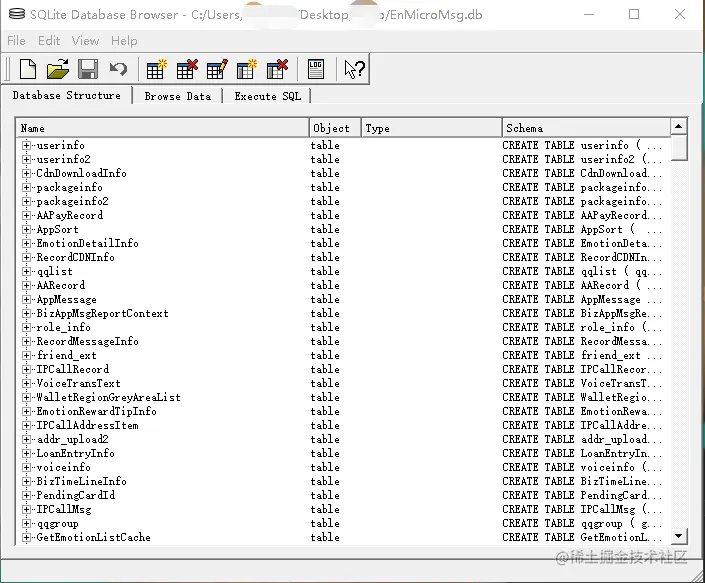Select the EmotionRewardTipInfo row
This screenshot has width=705, height=583.
(343, 411)
